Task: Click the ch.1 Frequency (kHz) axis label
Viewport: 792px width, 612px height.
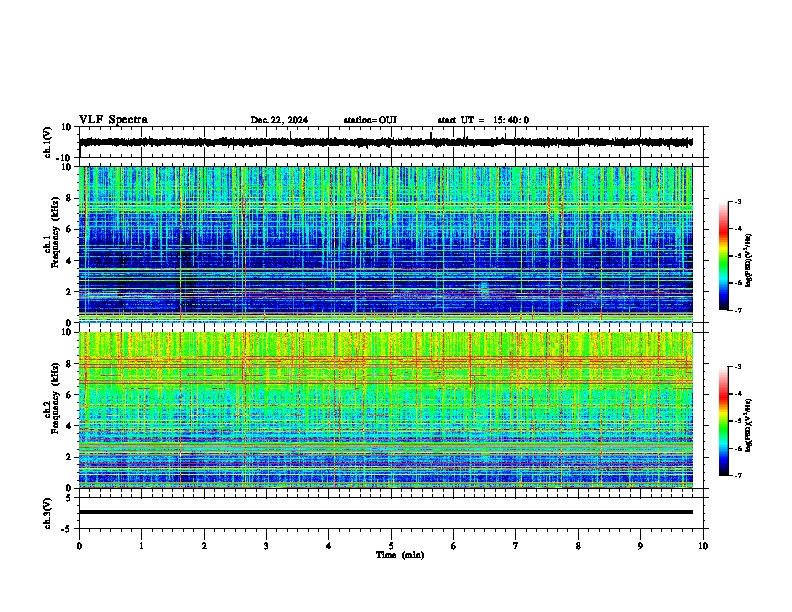Action: click(x=55, y=233)
